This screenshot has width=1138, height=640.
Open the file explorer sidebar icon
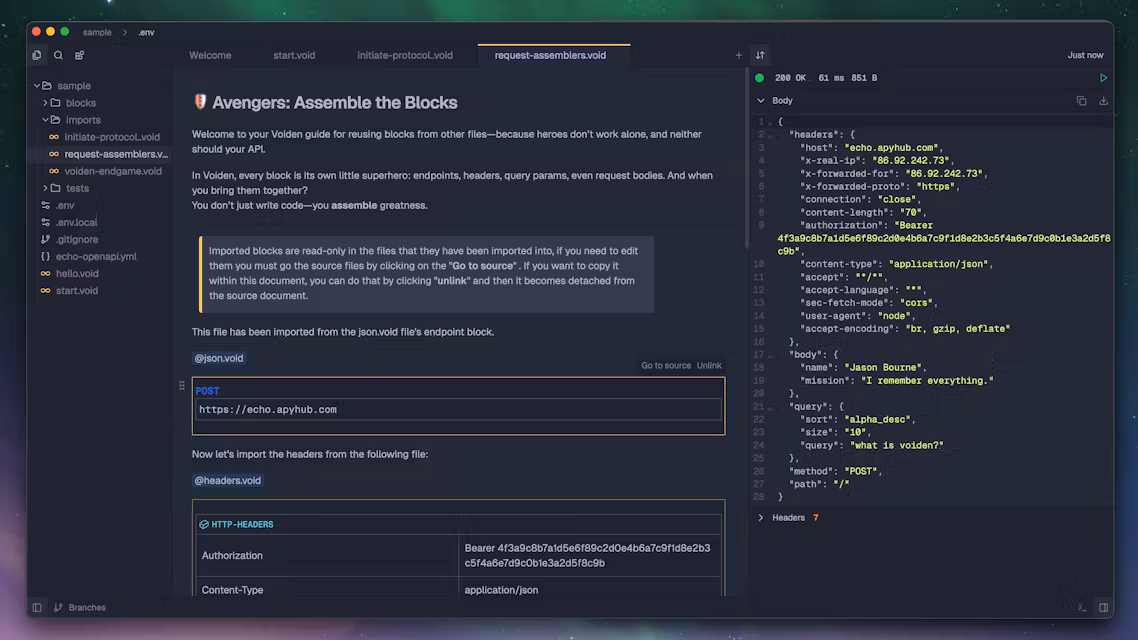coord(37,56)
